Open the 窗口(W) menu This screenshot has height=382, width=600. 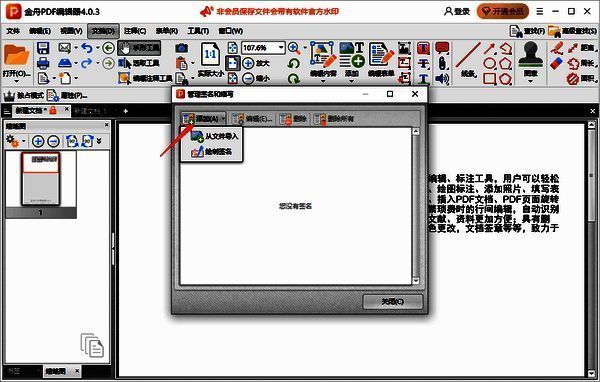pyautogui.click(x=230, y=31)
